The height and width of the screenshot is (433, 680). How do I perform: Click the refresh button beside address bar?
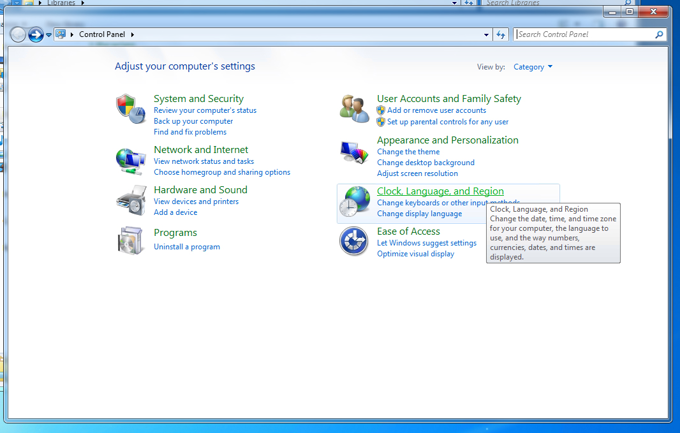point(500,35)
